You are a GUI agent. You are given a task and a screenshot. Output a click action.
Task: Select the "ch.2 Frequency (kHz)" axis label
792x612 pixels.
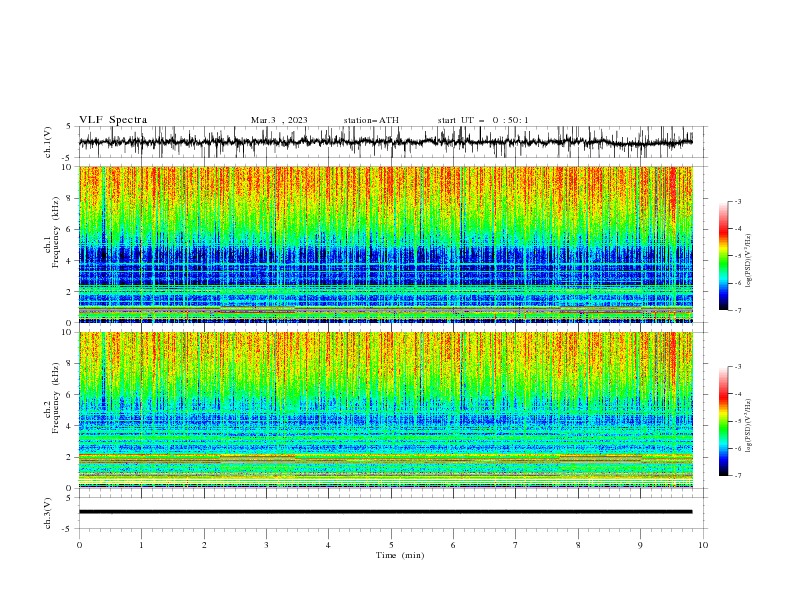point(52,398)
